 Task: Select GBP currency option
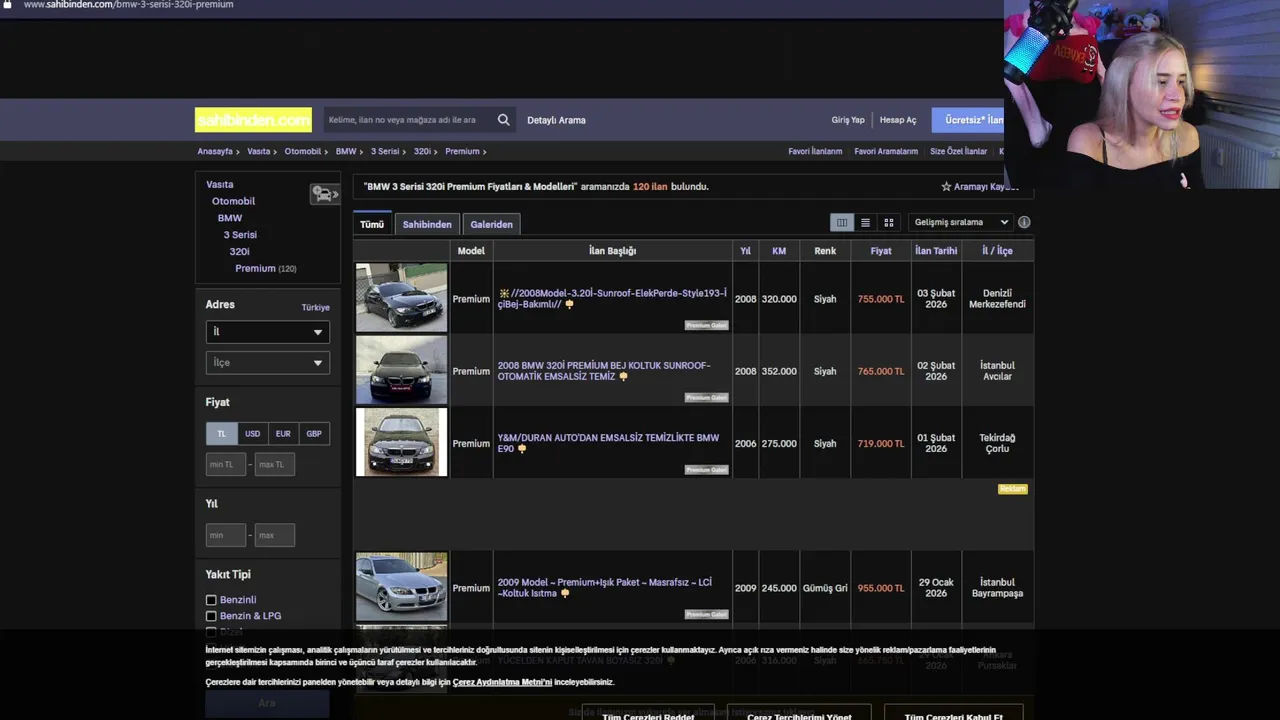click(314, 434)
